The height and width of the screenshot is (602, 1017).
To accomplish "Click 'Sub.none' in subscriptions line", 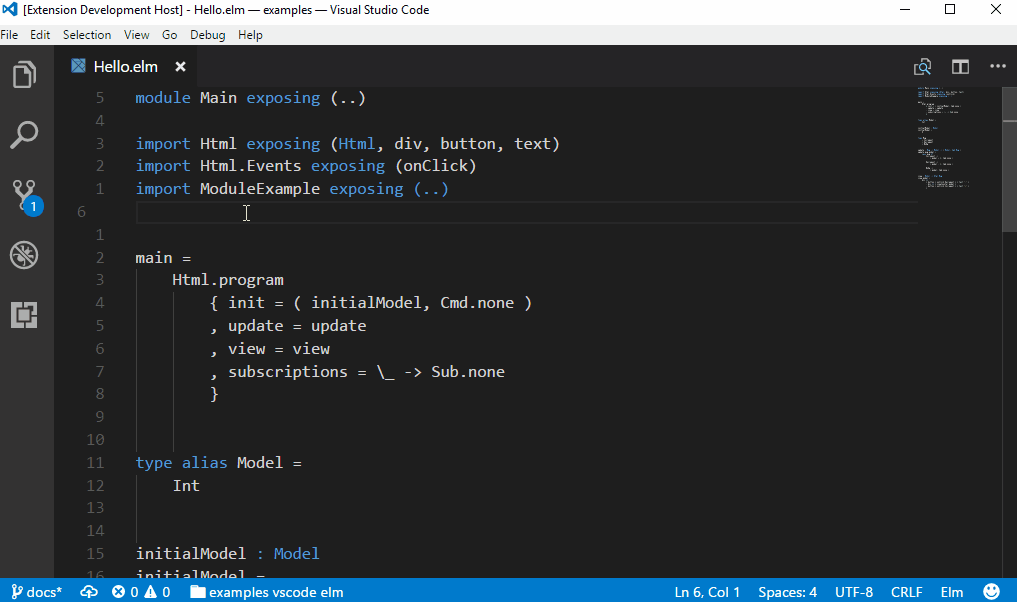I will [468, 372].
